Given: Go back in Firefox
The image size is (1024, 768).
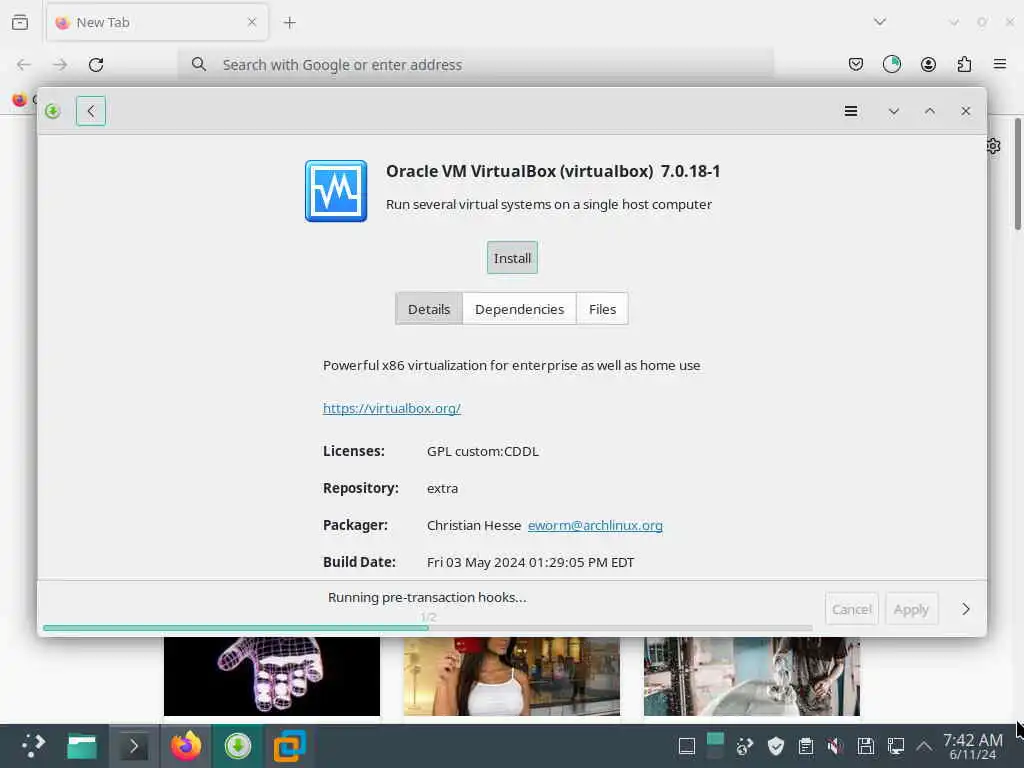Looking at the screenshot, I should [24, 65].
